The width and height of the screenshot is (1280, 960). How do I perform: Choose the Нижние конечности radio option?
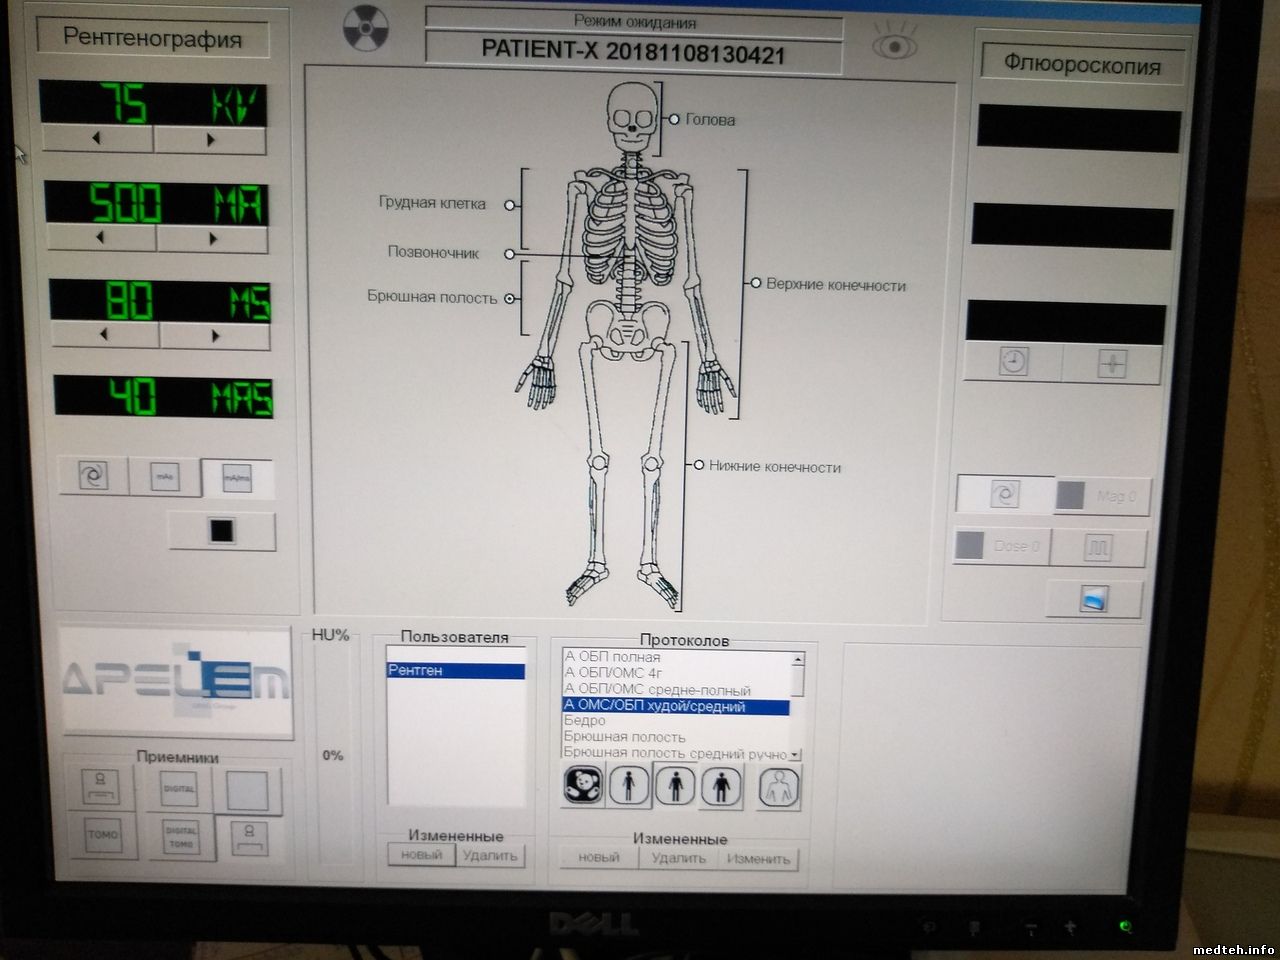pos(699,465)
